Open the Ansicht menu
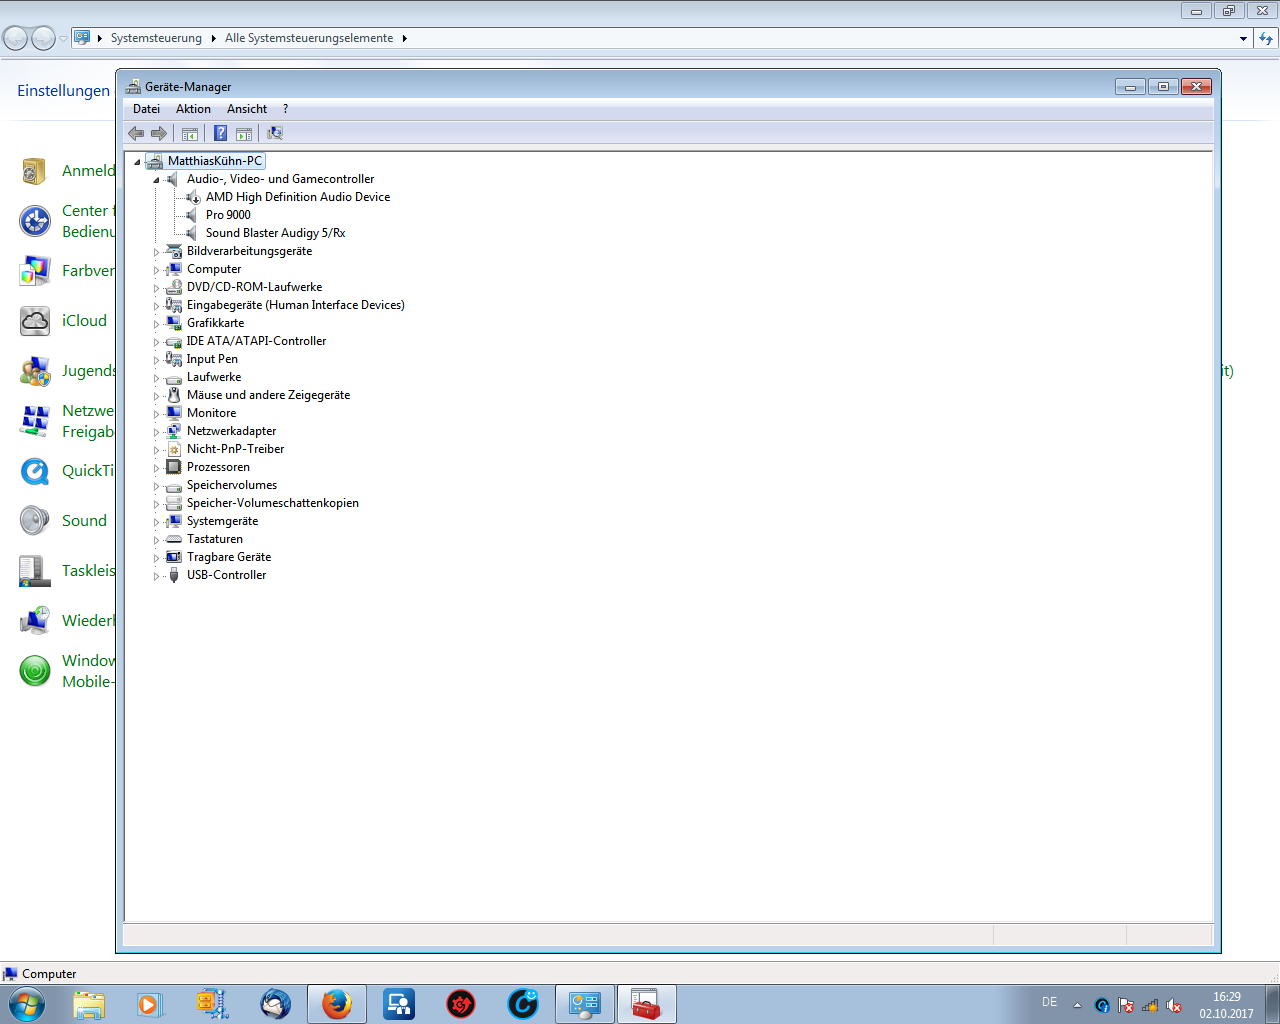The image size is (1280, 1024). tap(247, 109)
